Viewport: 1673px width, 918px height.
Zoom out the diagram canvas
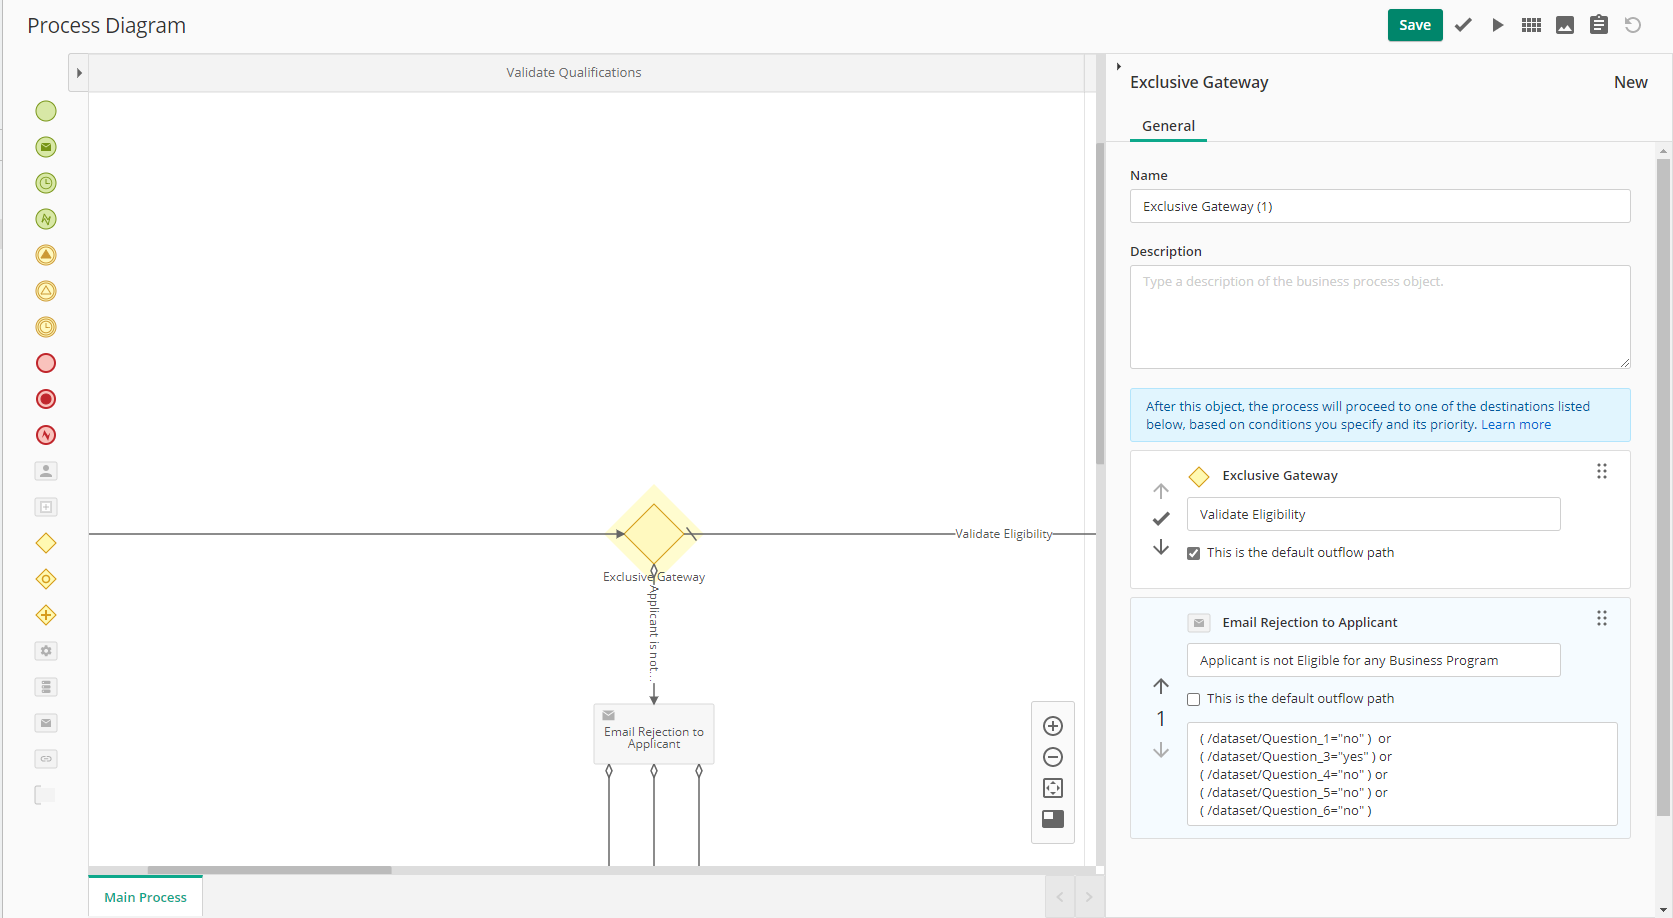click(1053, 757)
